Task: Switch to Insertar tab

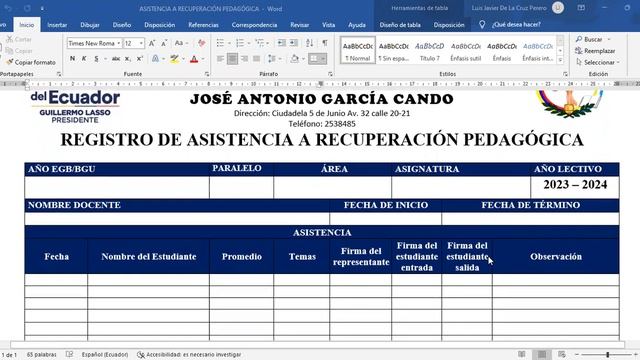Action: (57, 25)
